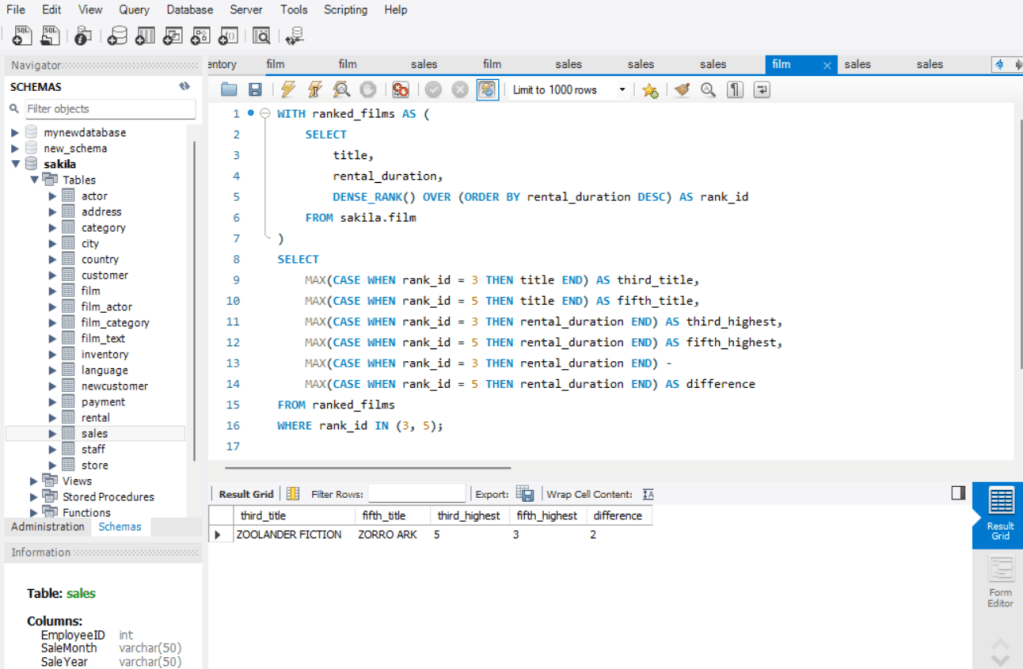Select the customer table in the tree

click(105, 275)
